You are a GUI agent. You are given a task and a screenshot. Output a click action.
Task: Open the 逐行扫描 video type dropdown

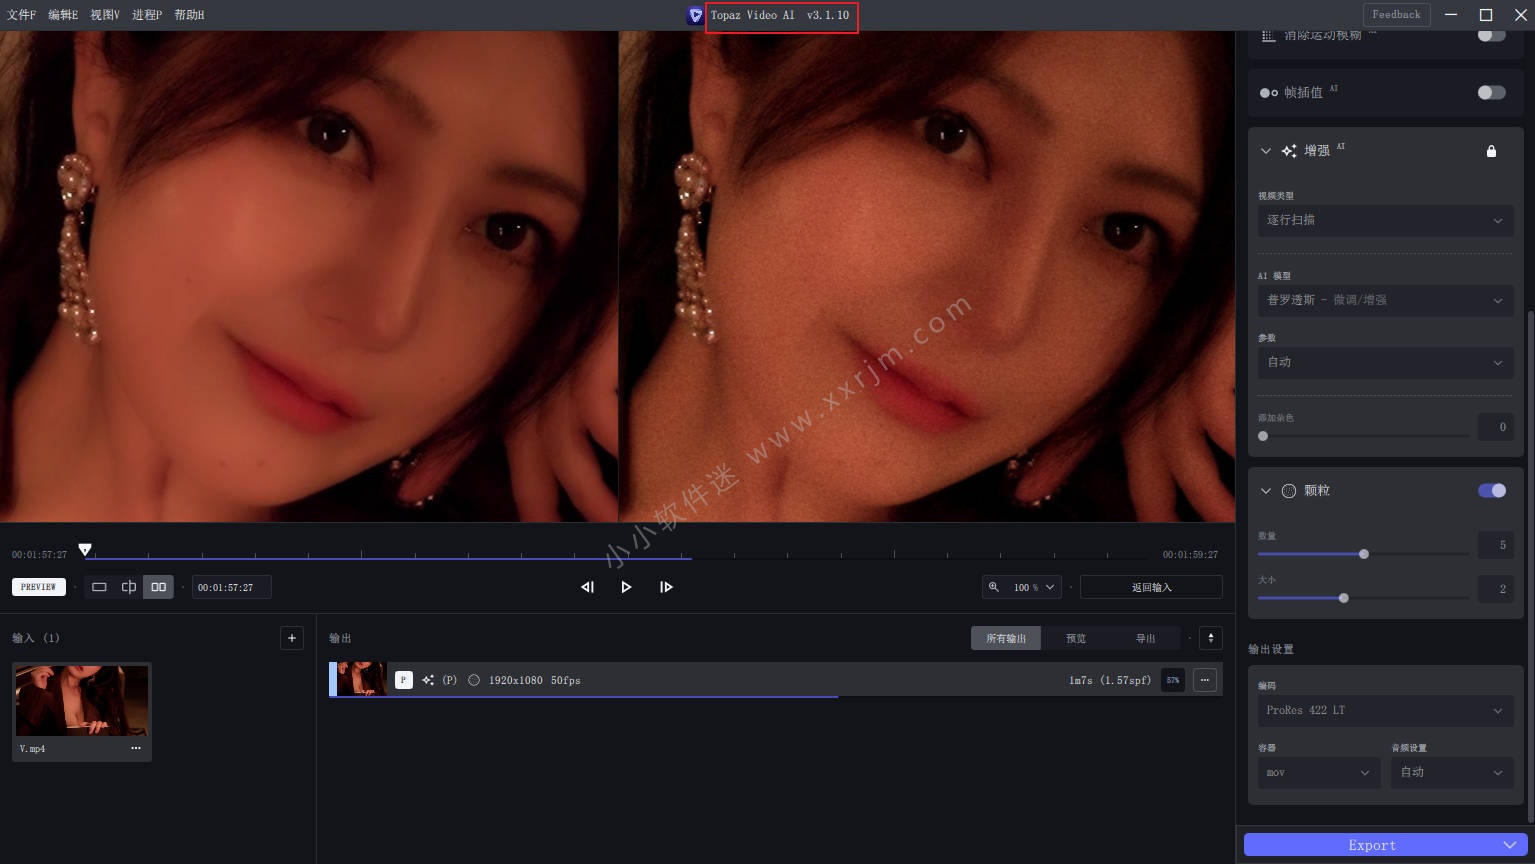[1384, 220]
